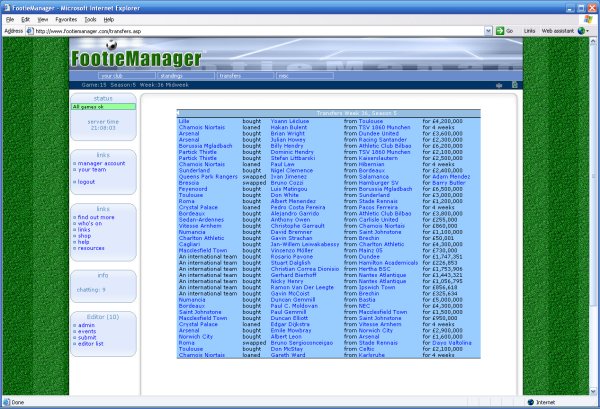Open the 'Feyenoord' club link
The width and height of the screenshot is (600, 409).
tap(193, 189)
